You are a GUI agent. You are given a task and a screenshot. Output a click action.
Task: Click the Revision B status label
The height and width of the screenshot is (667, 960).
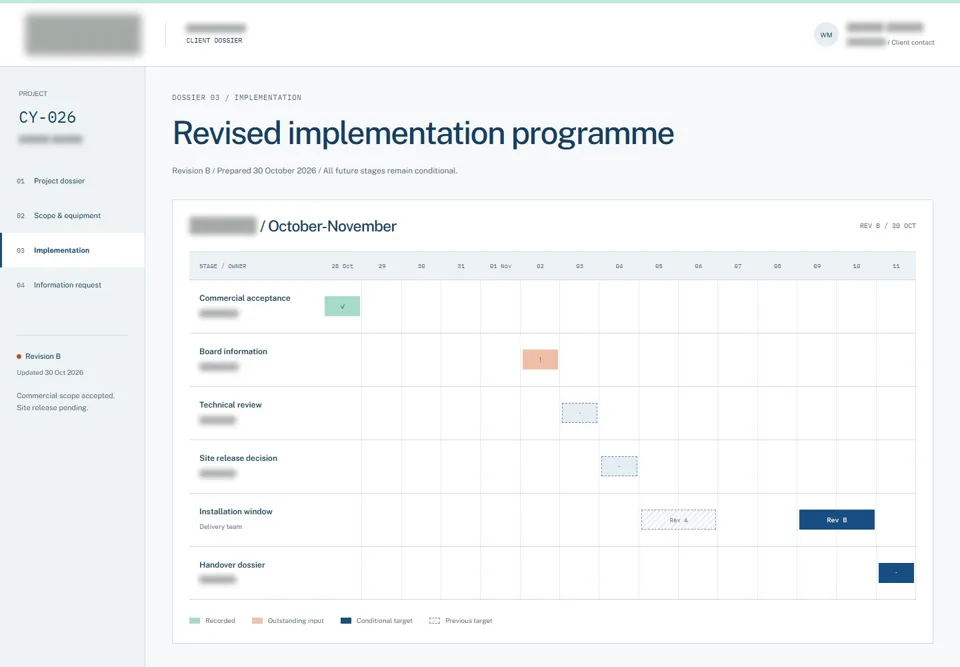[43, 356]
